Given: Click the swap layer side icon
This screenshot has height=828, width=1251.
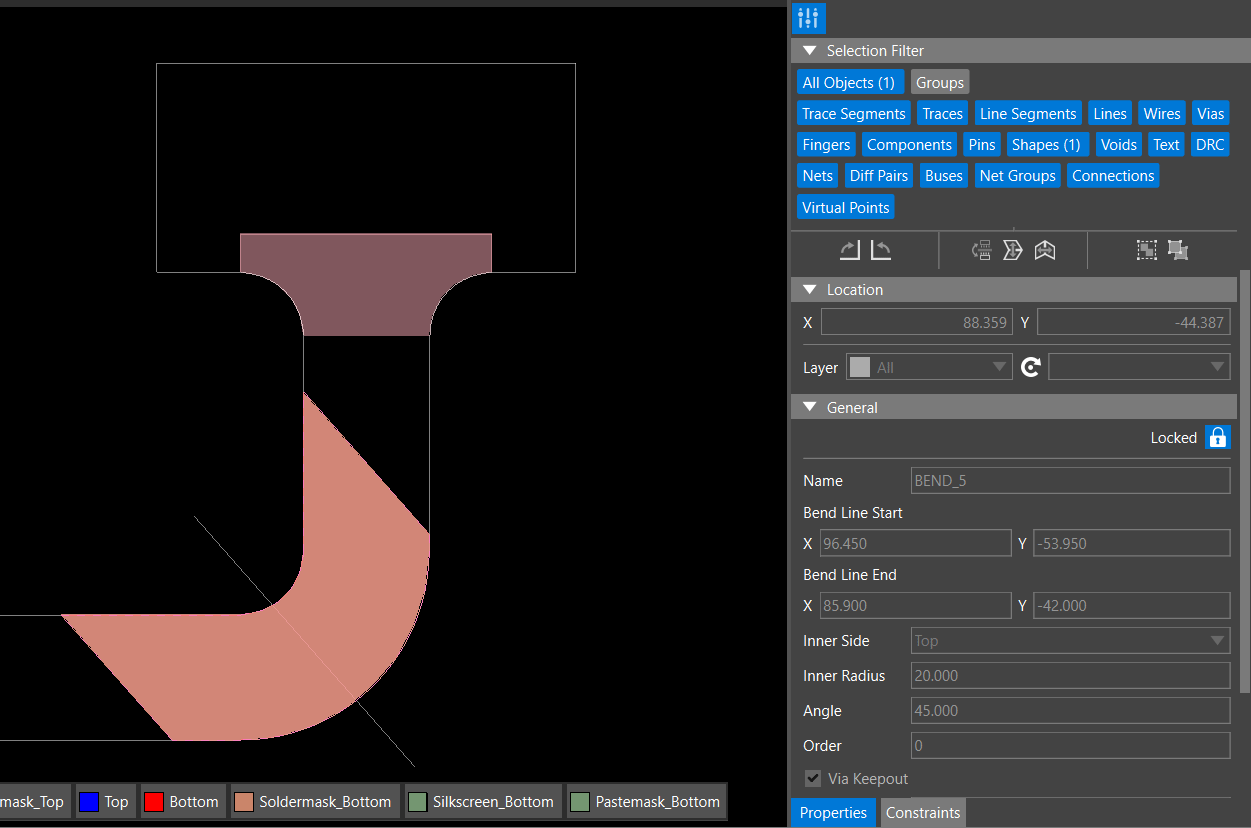Looking at the screenshot, I should pyautogui.click(x=982, y=250).
